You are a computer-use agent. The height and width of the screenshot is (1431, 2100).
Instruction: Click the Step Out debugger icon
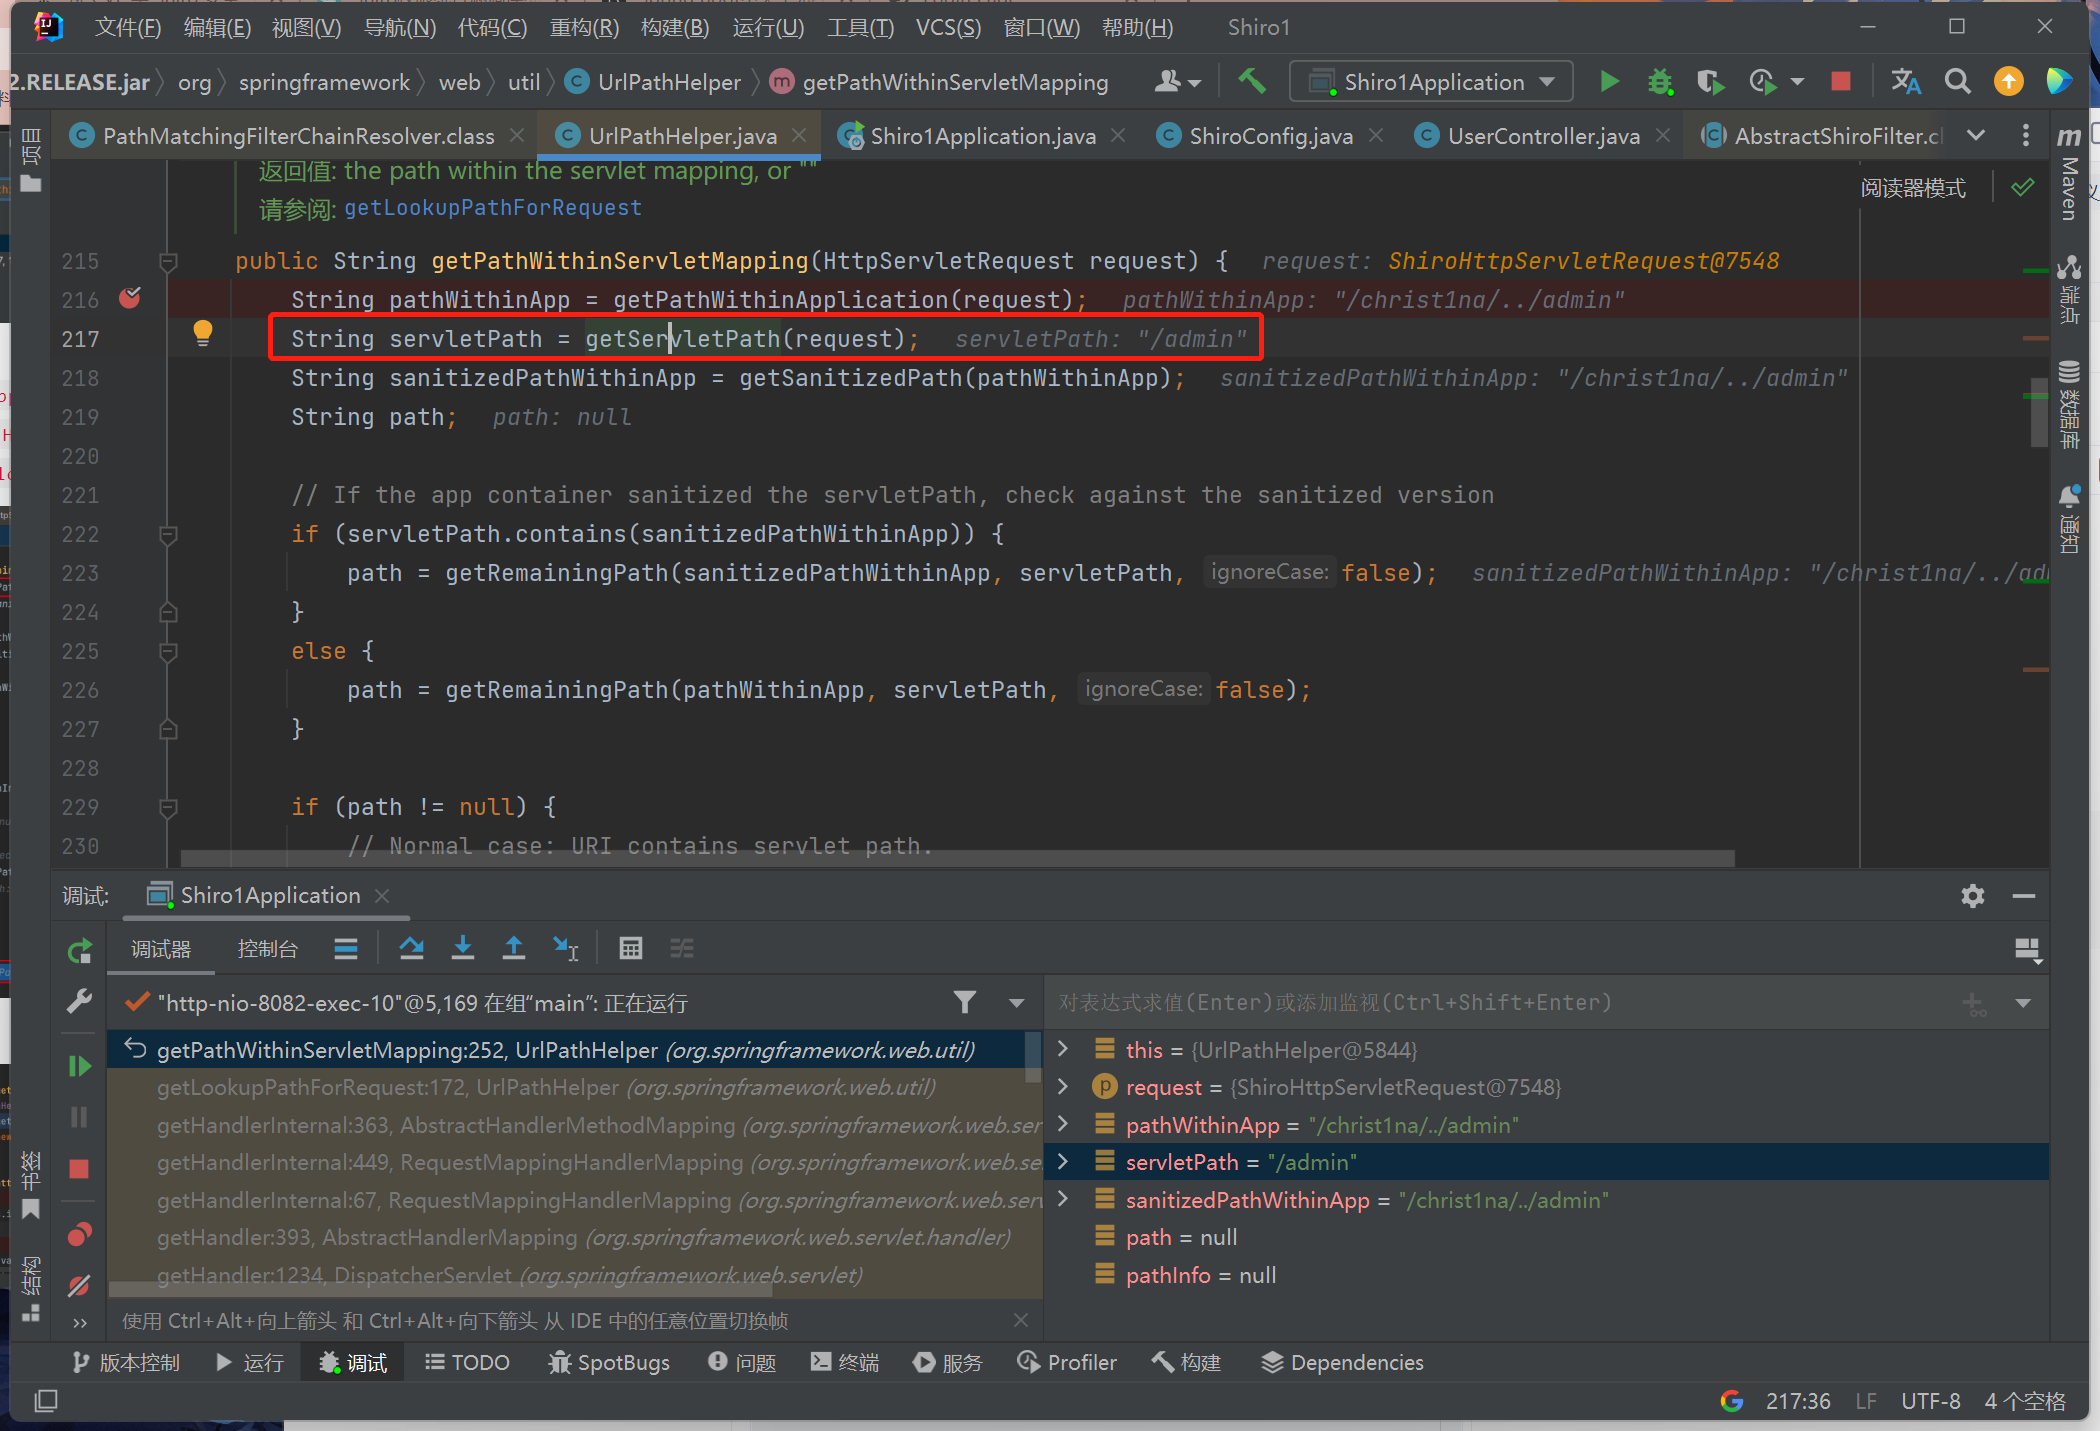[513, 948]
